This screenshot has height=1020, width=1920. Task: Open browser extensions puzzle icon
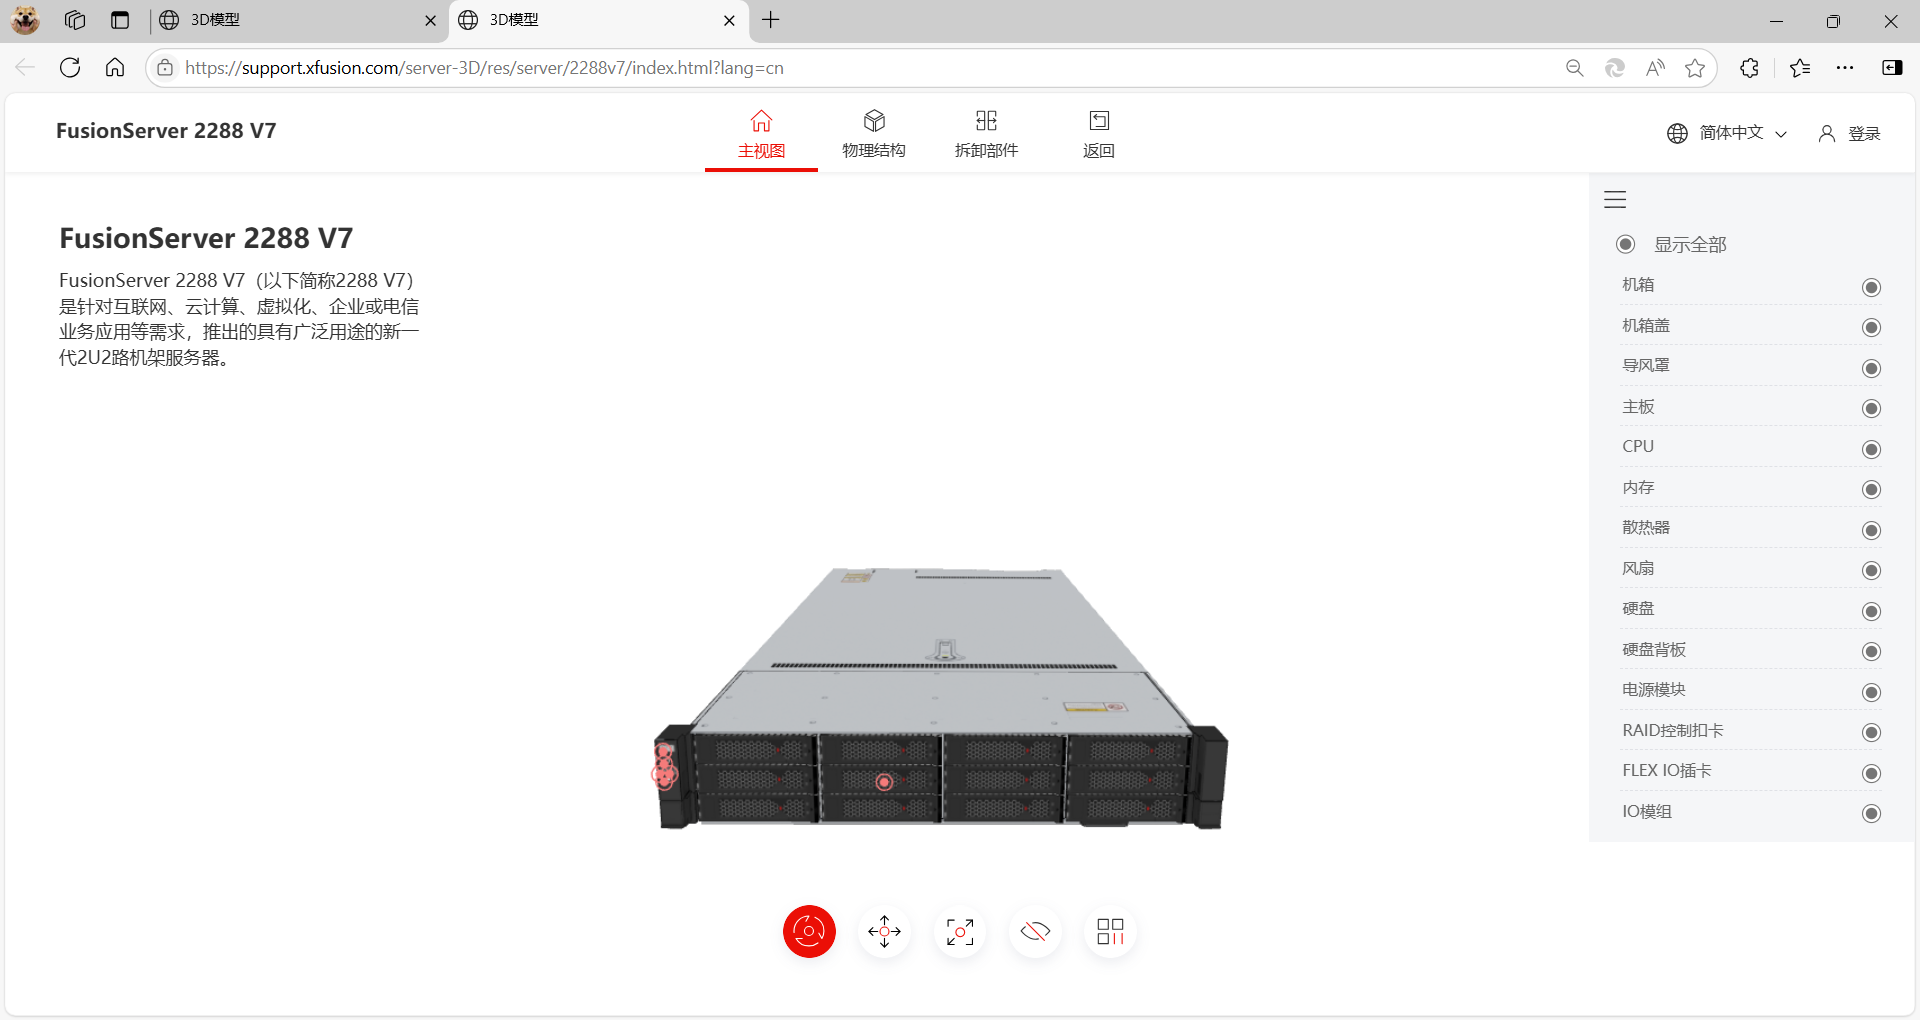click(x=1749, y=68)
